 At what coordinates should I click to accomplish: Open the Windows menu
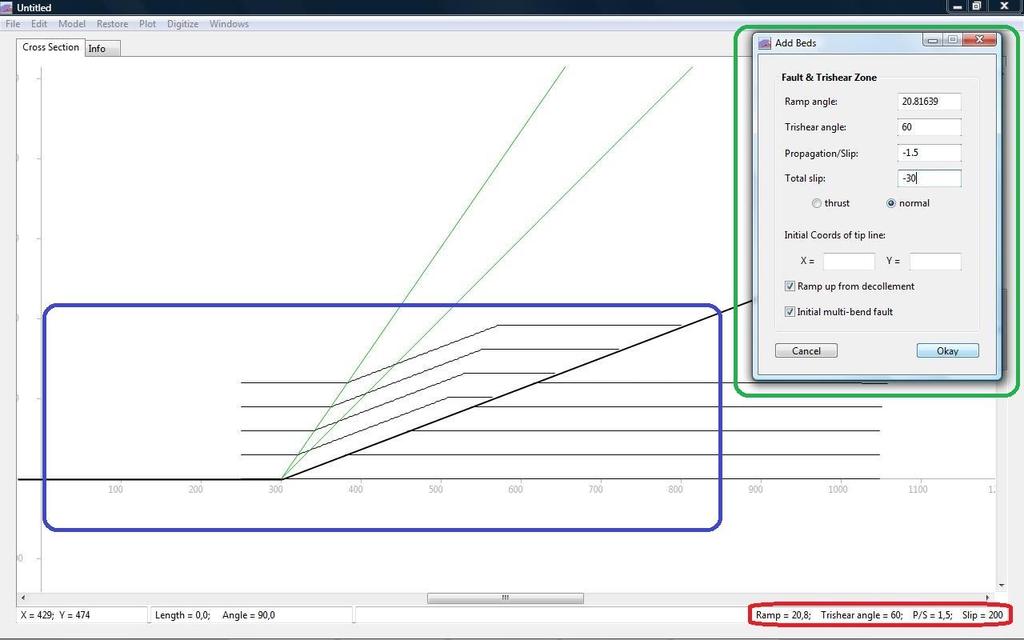pyautogui.click(x=229, y=24)
